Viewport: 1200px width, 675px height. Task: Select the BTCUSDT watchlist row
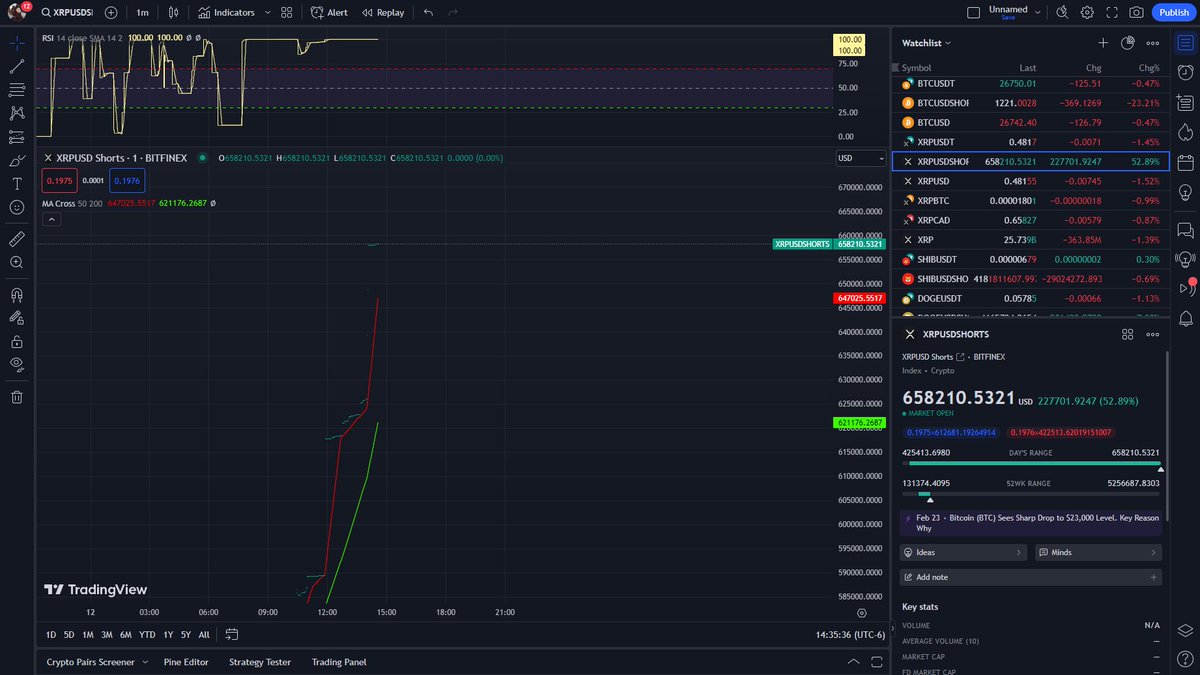1030,83
